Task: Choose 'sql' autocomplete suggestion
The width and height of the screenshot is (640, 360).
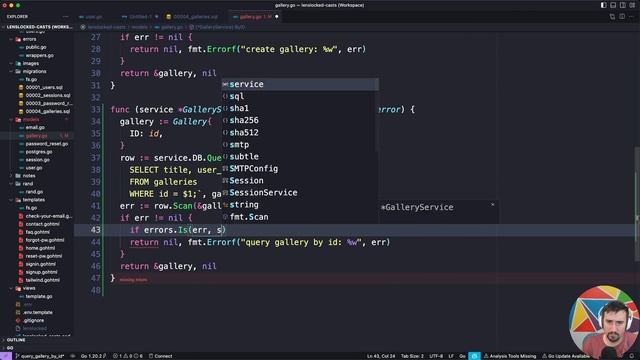Action: (300, 96)
